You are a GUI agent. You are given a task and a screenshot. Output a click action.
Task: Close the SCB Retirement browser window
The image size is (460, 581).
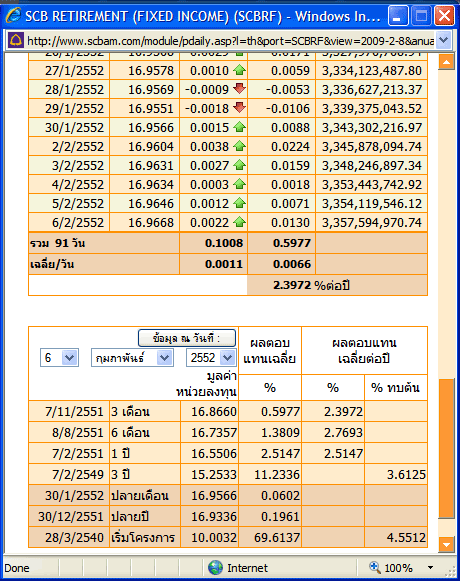(x=444, y=16)
